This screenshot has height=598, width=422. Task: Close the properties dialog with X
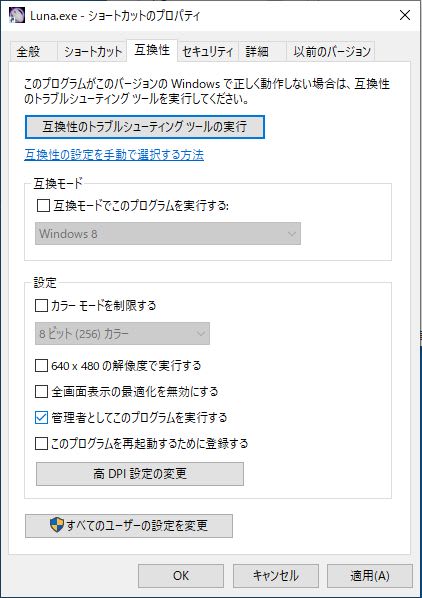(404, 16)
